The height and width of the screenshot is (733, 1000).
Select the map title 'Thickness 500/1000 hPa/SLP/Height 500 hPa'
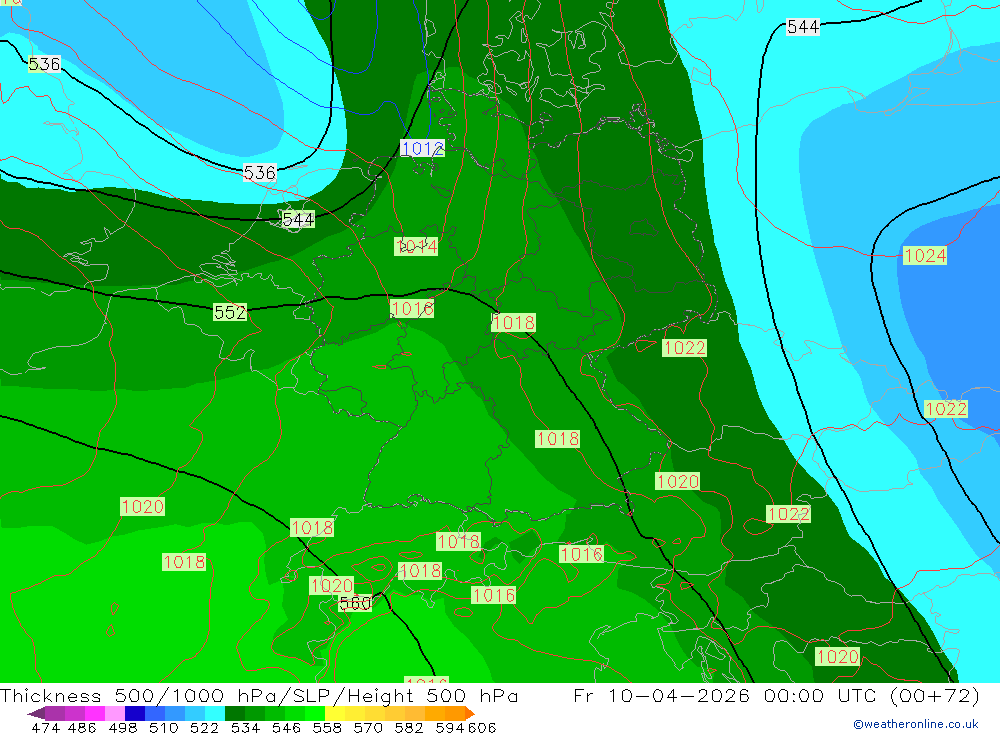pos(259,695)
